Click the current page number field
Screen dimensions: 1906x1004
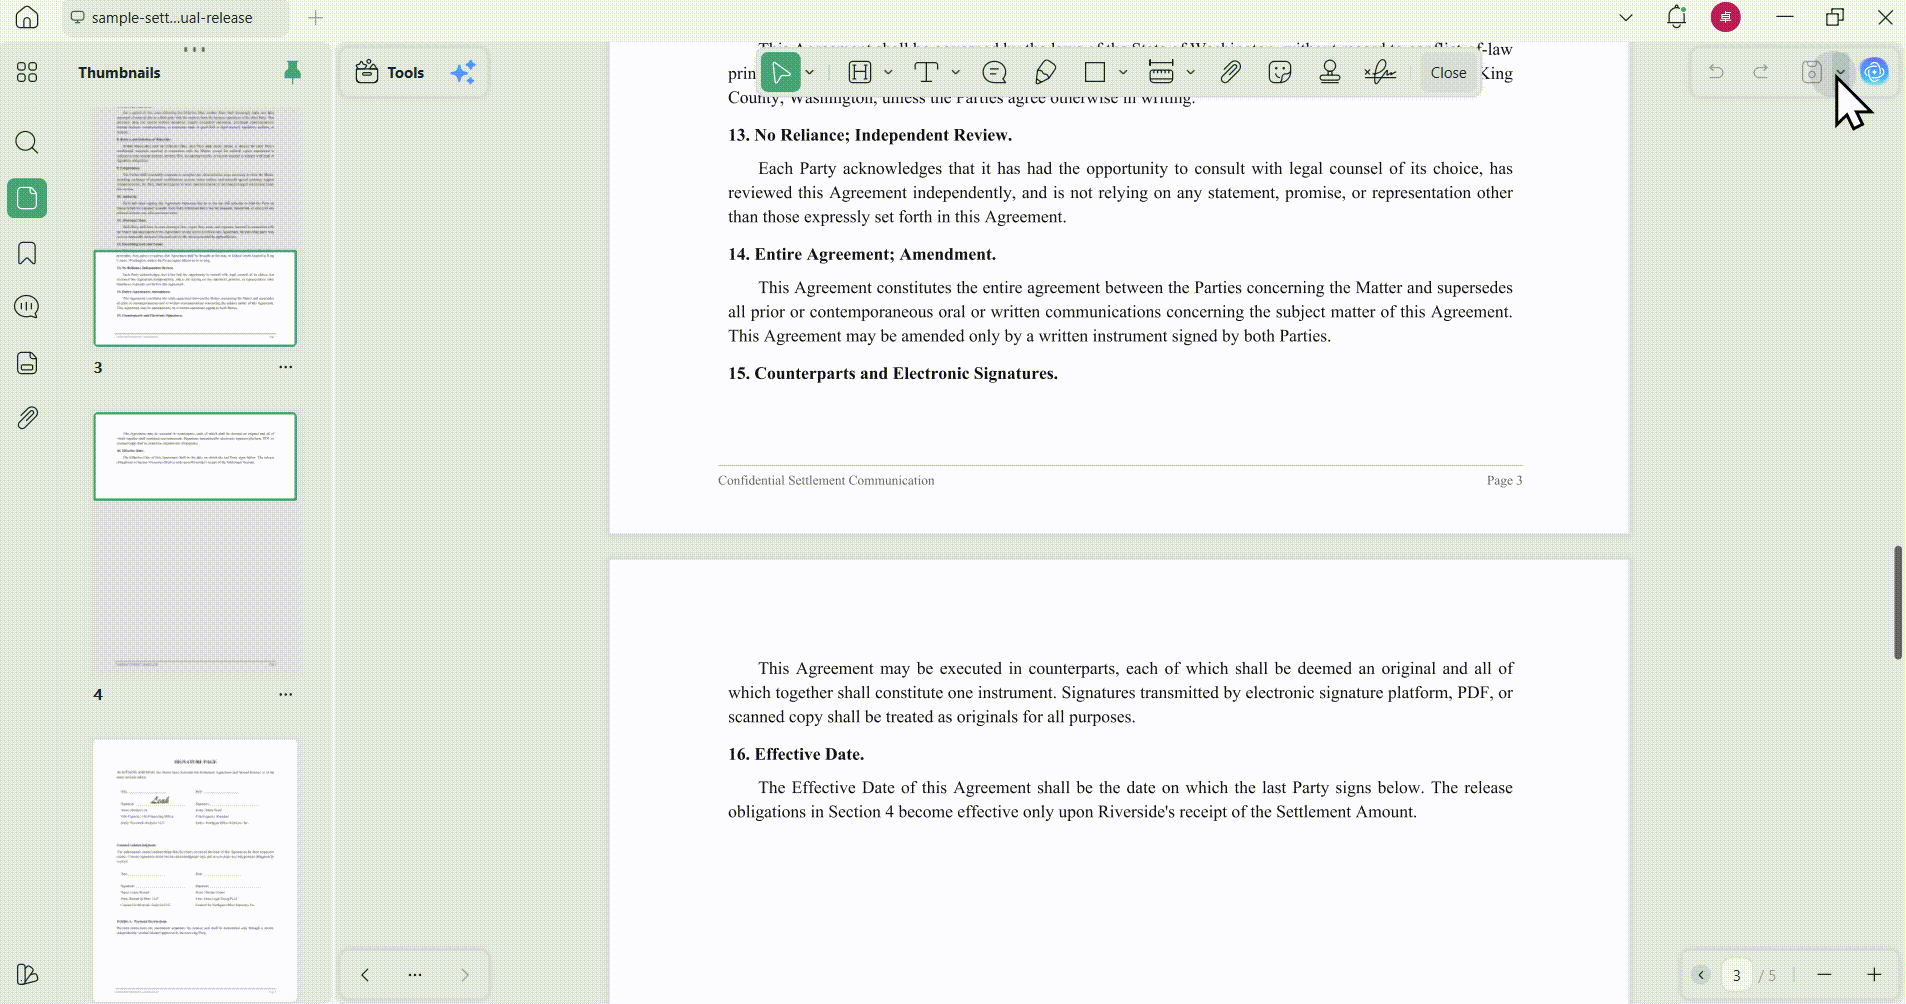coord(1737,975)
